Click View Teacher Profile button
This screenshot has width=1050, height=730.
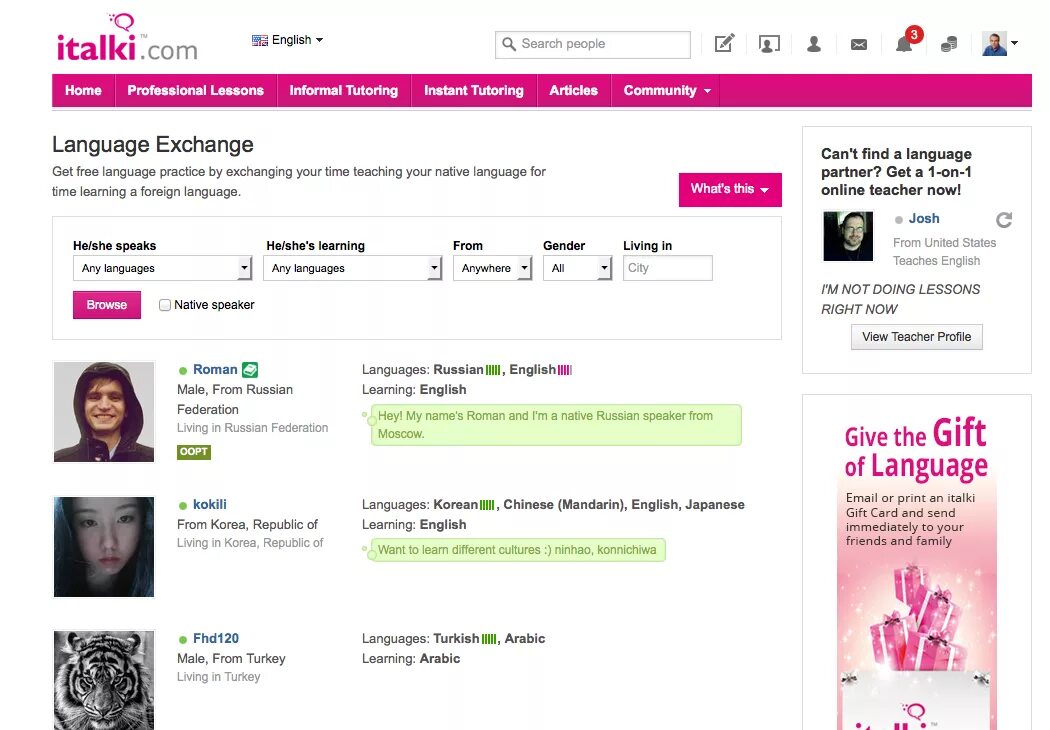[x=917, y=337]
